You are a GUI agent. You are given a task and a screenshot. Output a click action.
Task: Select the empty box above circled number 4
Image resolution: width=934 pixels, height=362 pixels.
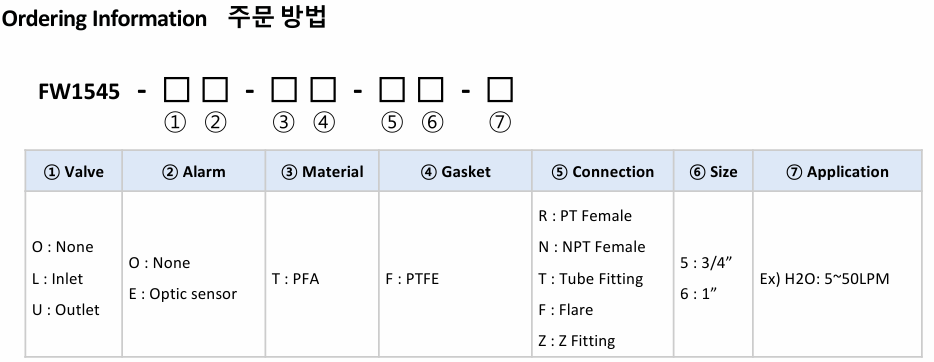323,90
